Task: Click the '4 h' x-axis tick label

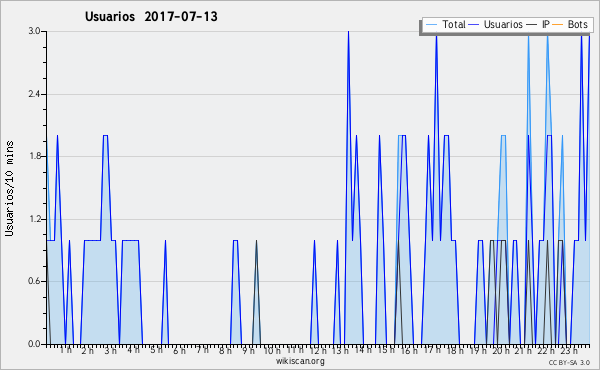Action: coord(133,350)
